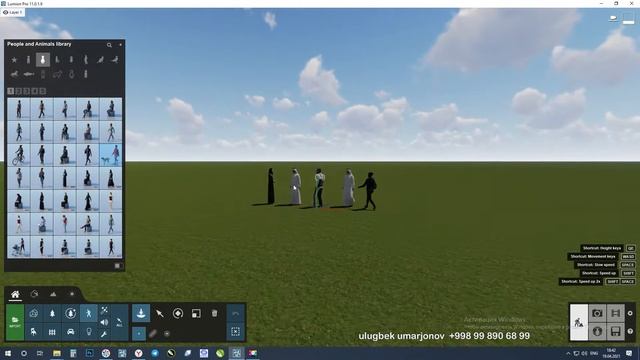
Task: Open the Windows notification center
Action: click(629, 353)
